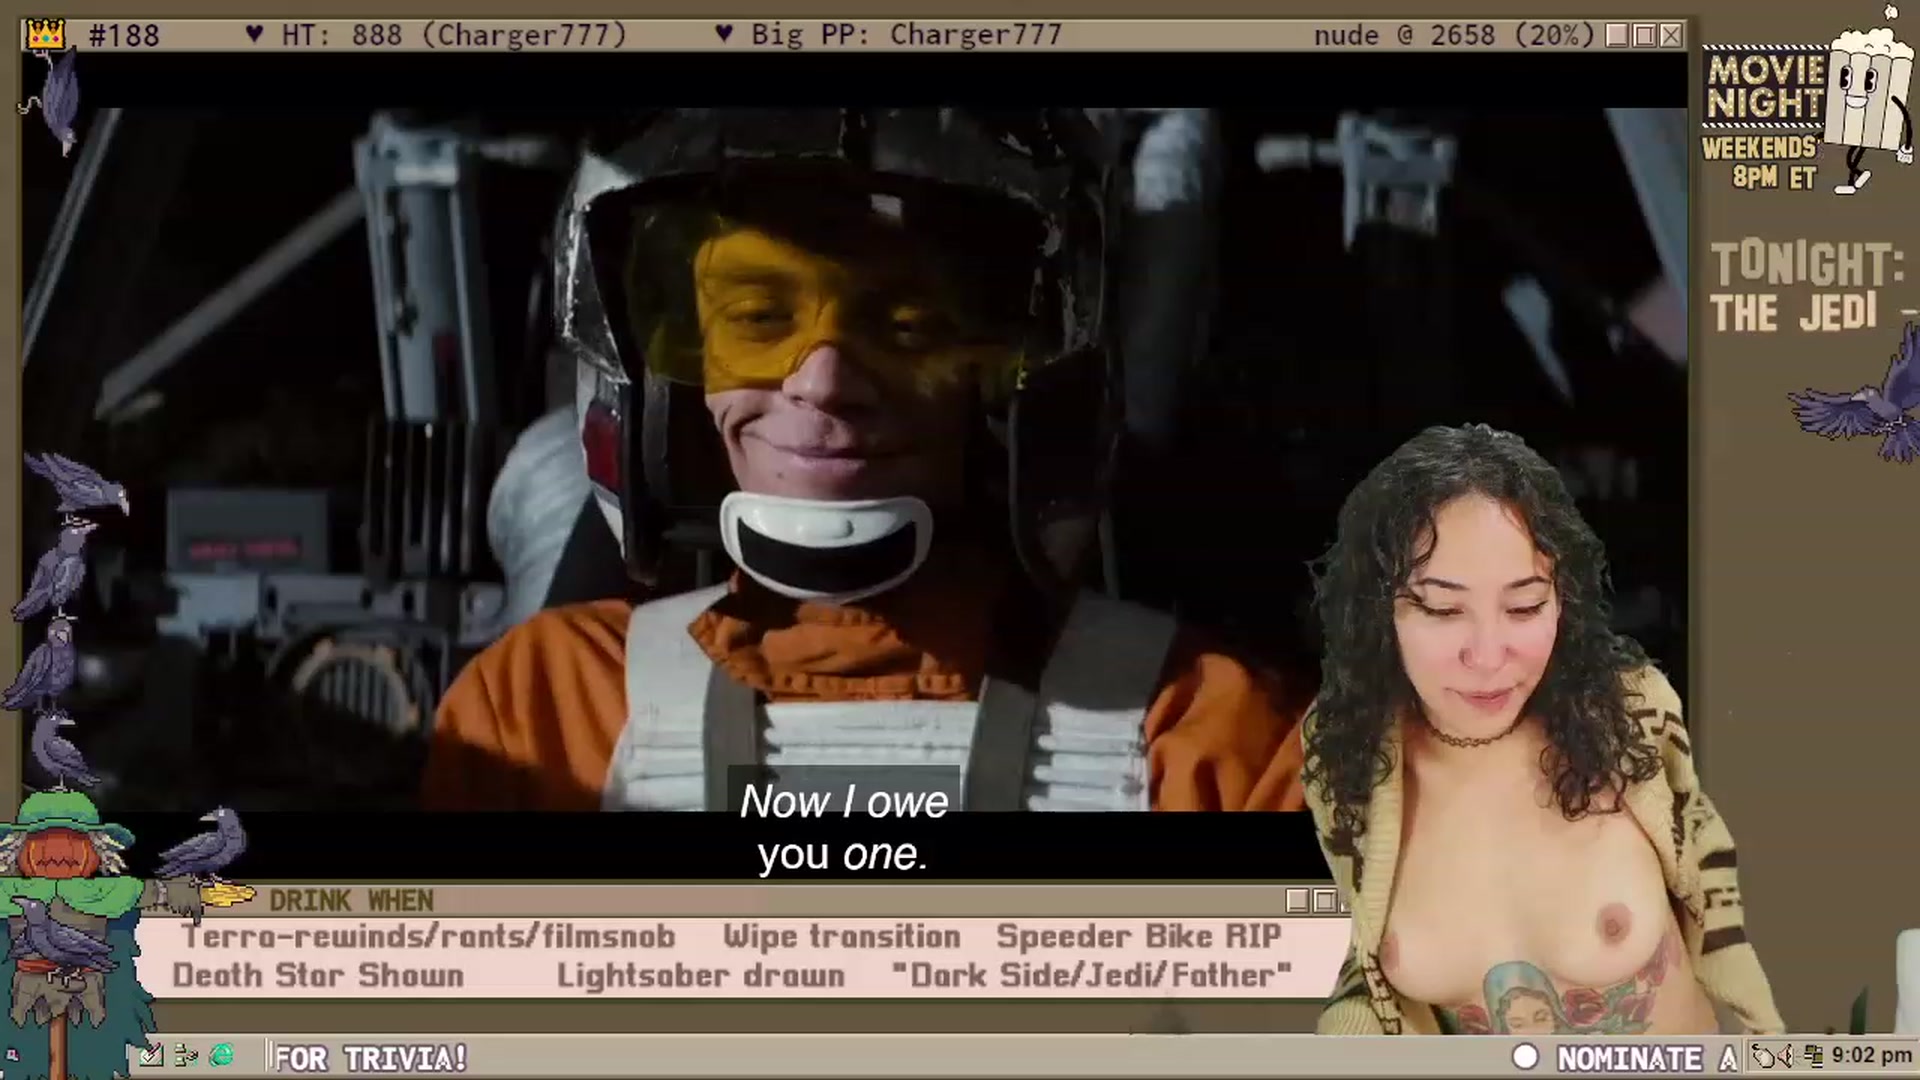Click the WEEKENDS 8PM ET schedule text

pyautogui.click(x=1760, y=162)
